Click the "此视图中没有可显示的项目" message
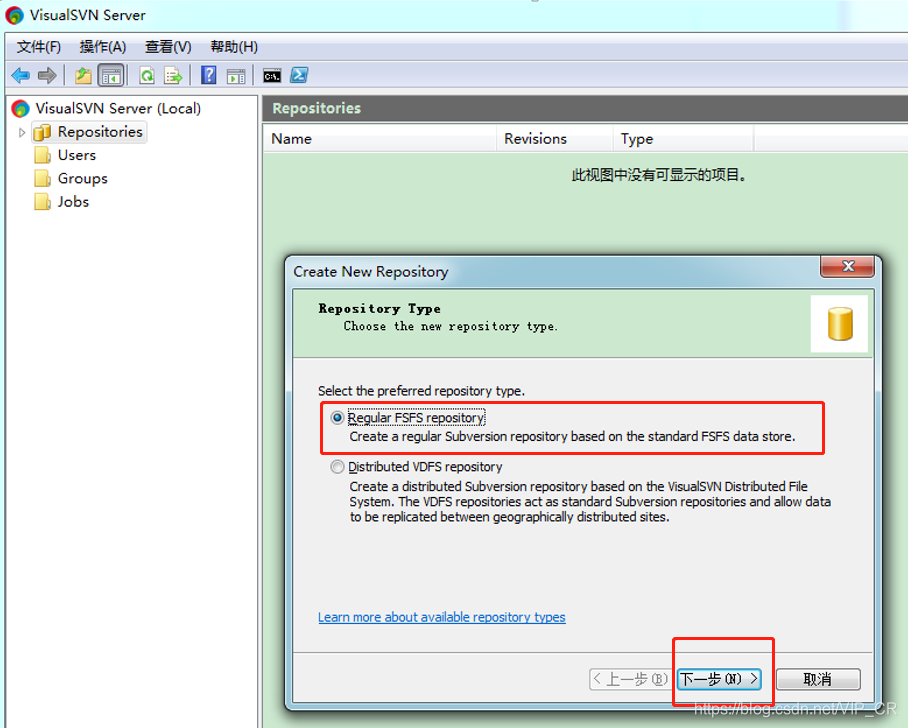Screen dimensions: 908x728 pos(658,175)
